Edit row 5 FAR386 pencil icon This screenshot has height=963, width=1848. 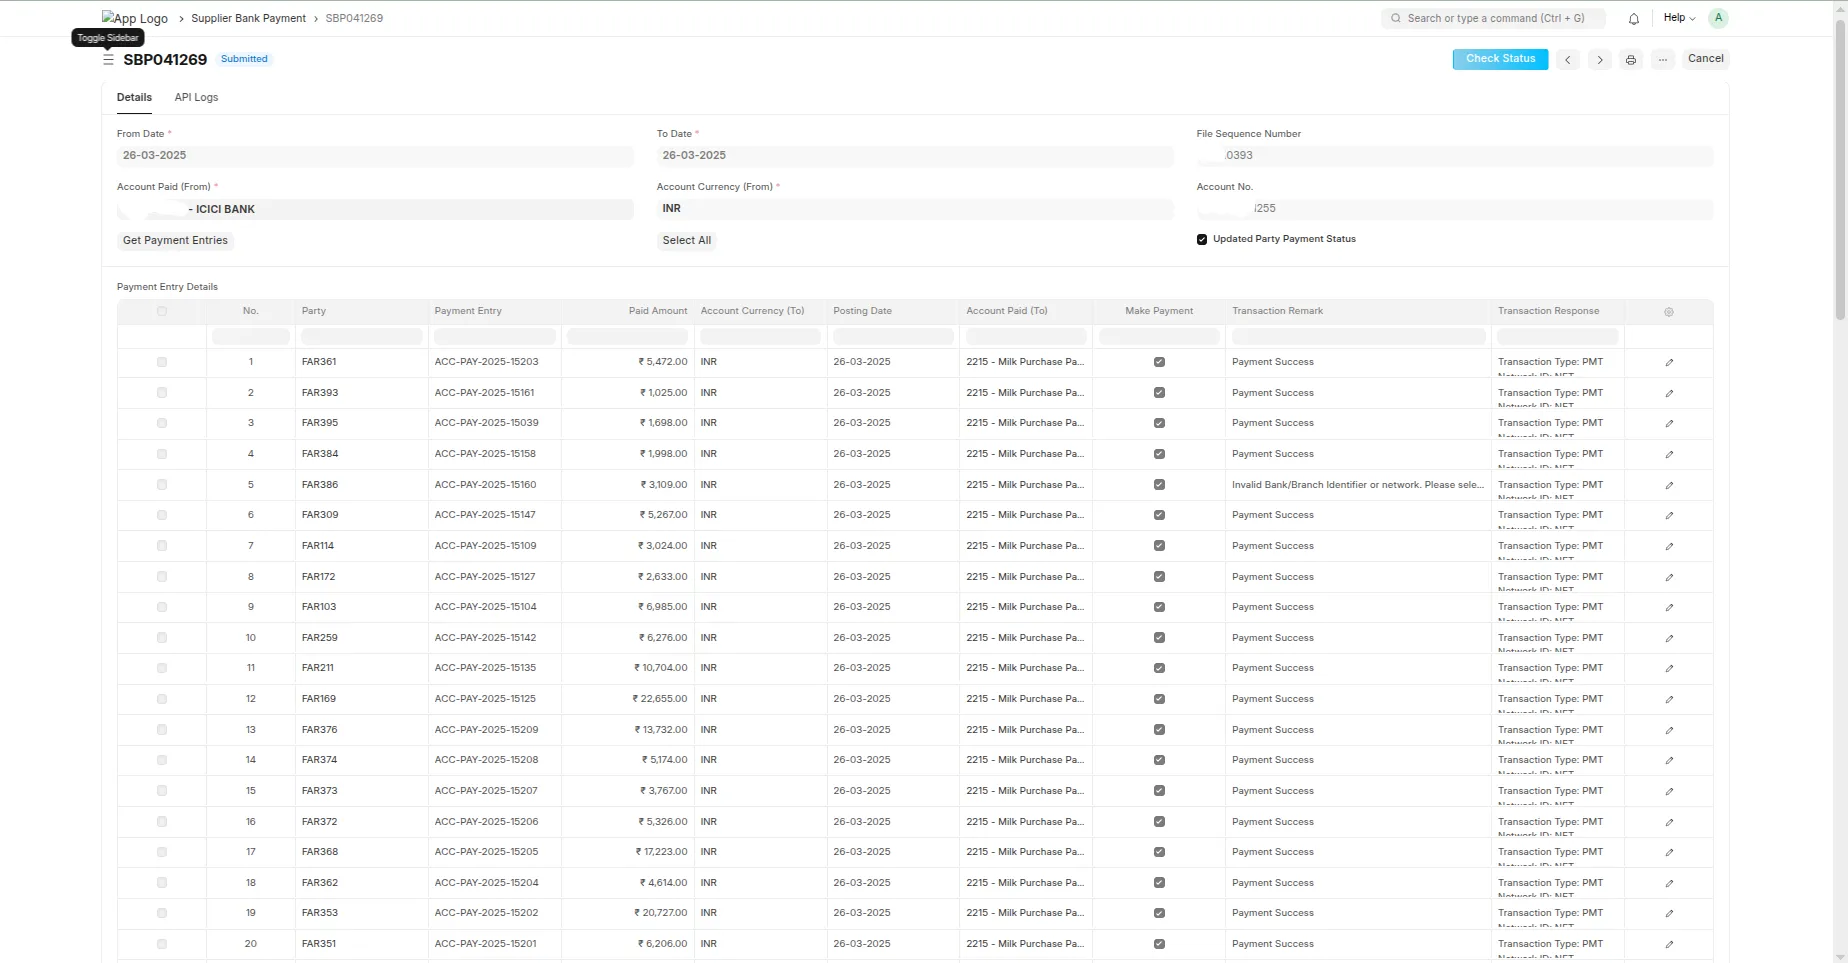point(1669,485)
